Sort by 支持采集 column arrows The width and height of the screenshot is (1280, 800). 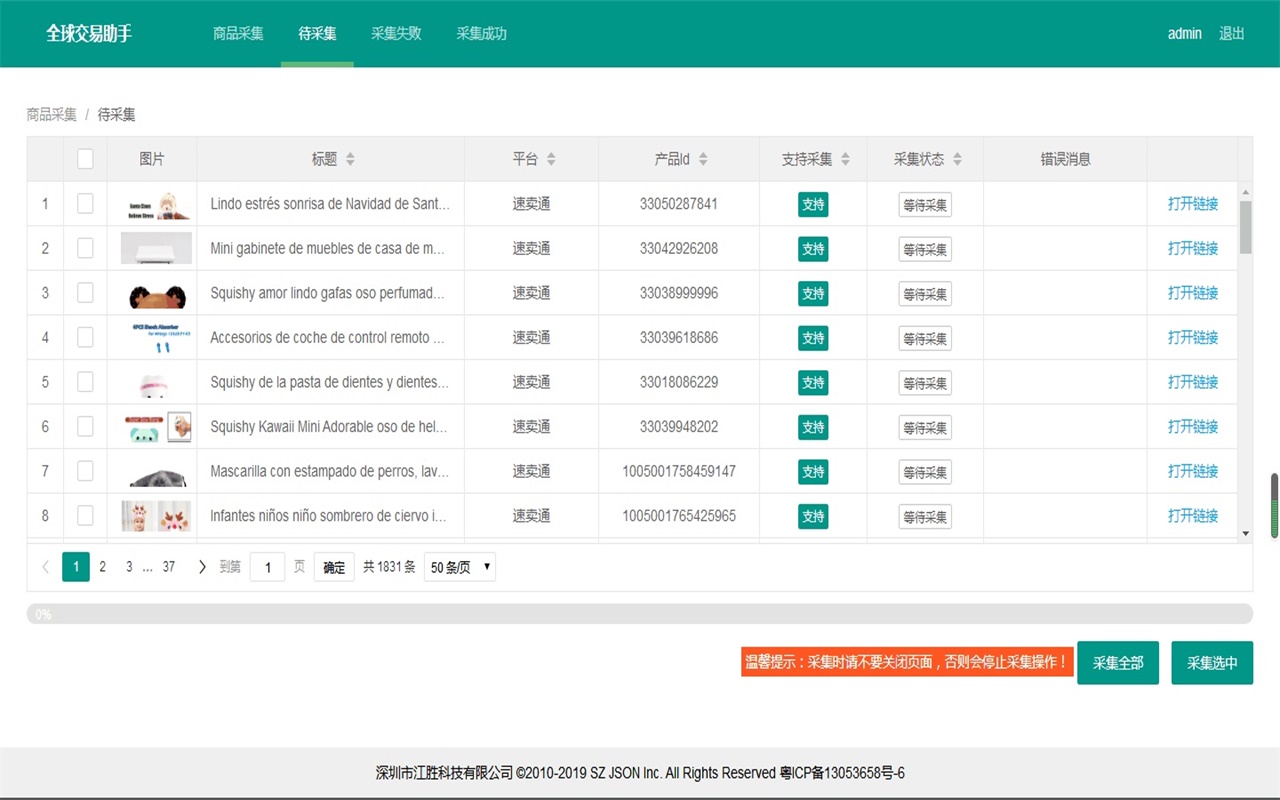(845, 160)
